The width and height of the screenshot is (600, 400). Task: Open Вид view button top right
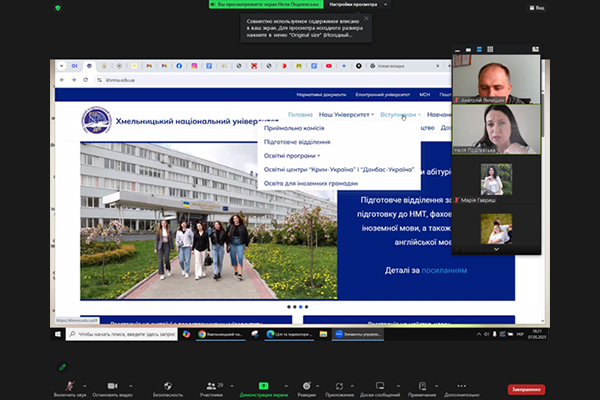click(537, 8)
